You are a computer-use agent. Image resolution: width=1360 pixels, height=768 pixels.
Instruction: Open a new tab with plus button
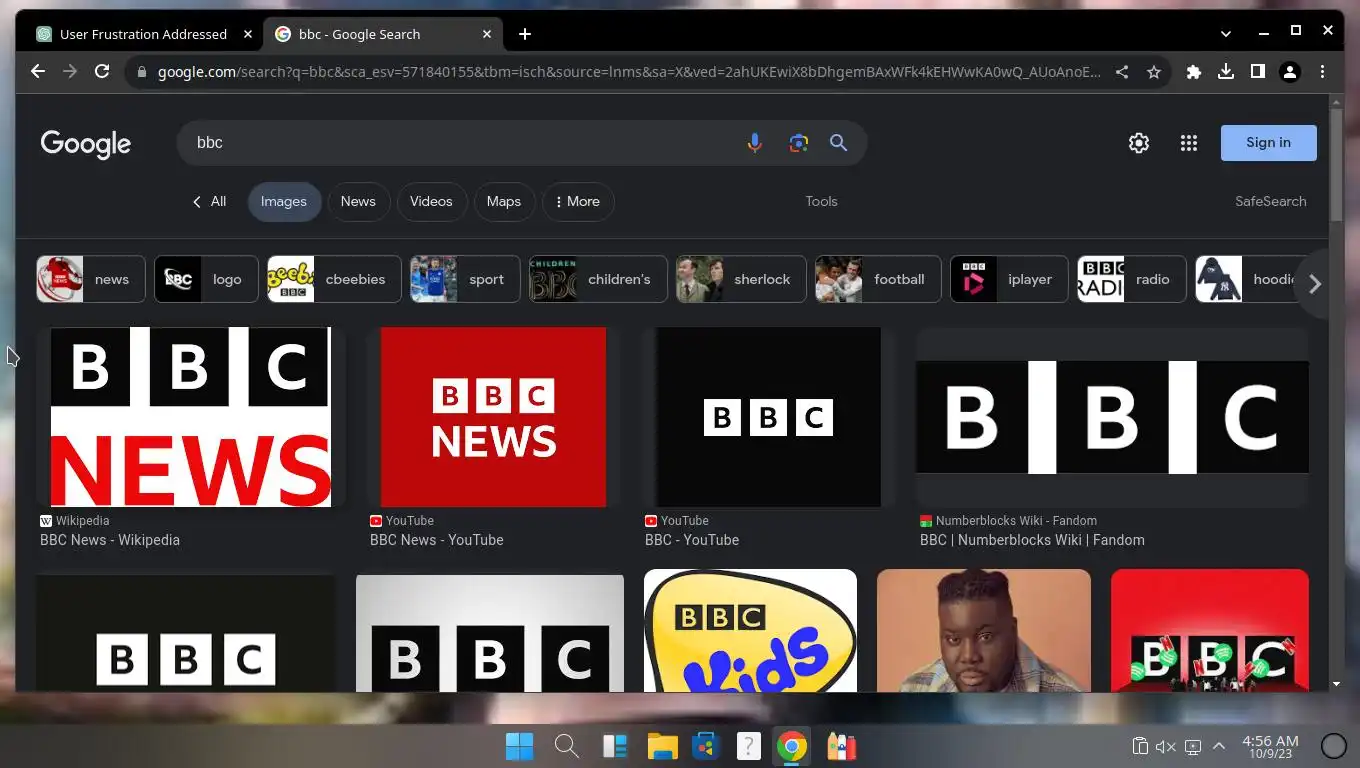[x=525, y=34]
